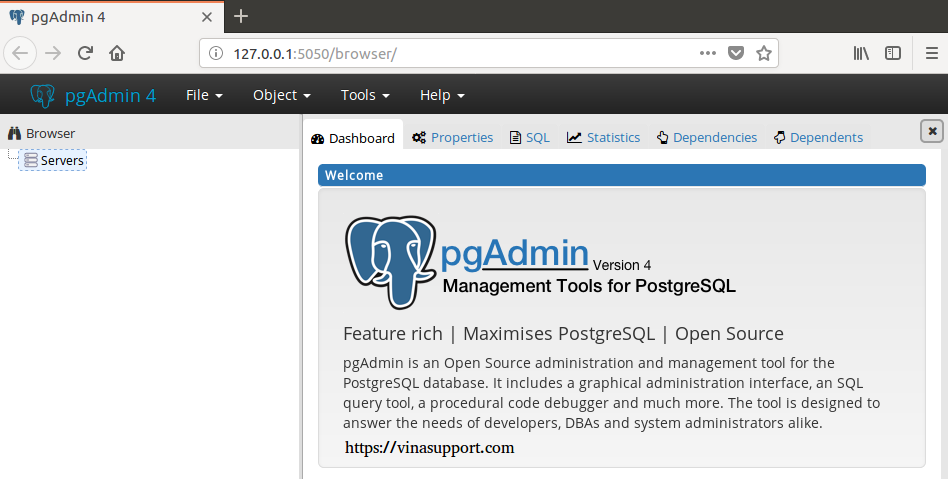Save page to Pocket icon

coord(736,53)
